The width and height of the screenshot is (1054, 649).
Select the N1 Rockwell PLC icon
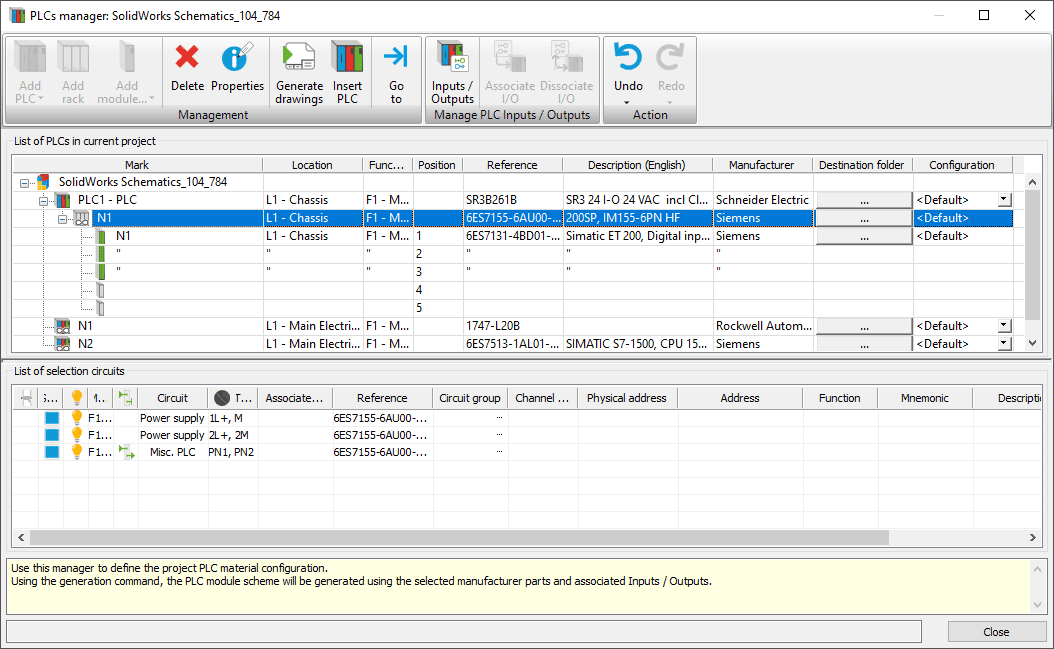pyautogui.click(x=63, y=326)
